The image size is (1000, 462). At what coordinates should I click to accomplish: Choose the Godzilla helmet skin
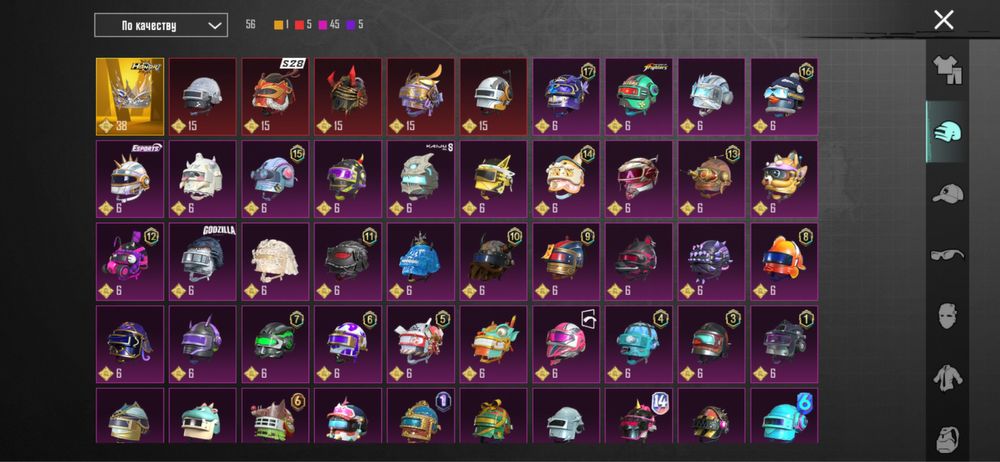tap(203, 261)
